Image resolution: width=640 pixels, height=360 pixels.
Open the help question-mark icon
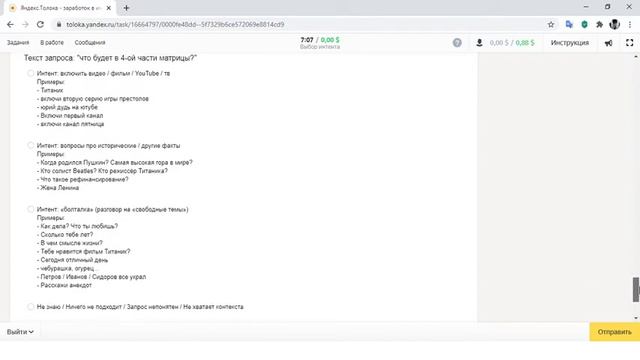click(x=457, y=42)
